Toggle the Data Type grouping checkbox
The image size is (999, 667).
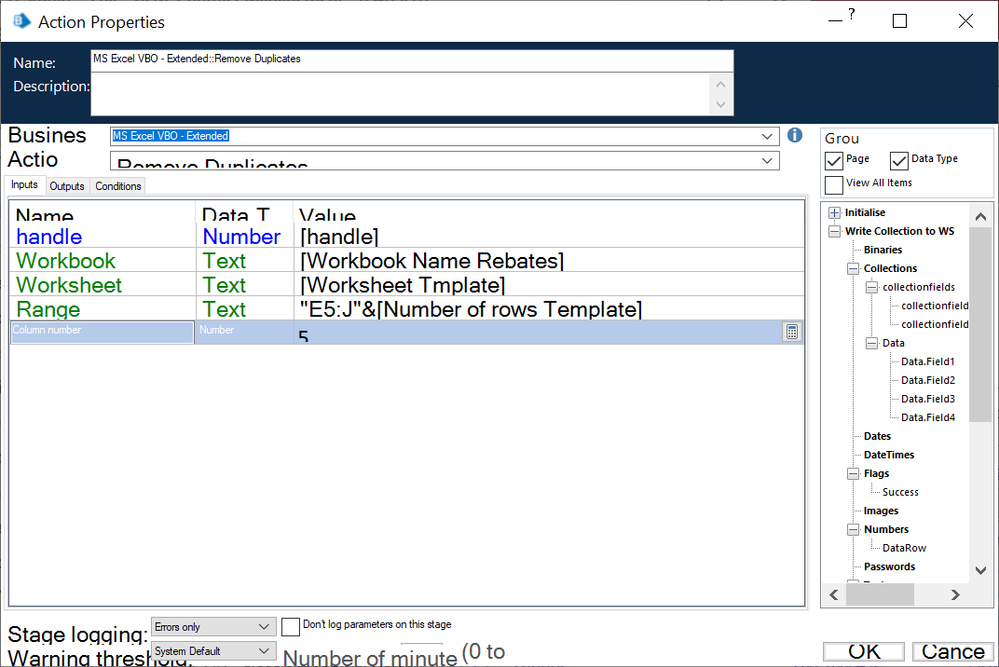(x=899, y=161)
